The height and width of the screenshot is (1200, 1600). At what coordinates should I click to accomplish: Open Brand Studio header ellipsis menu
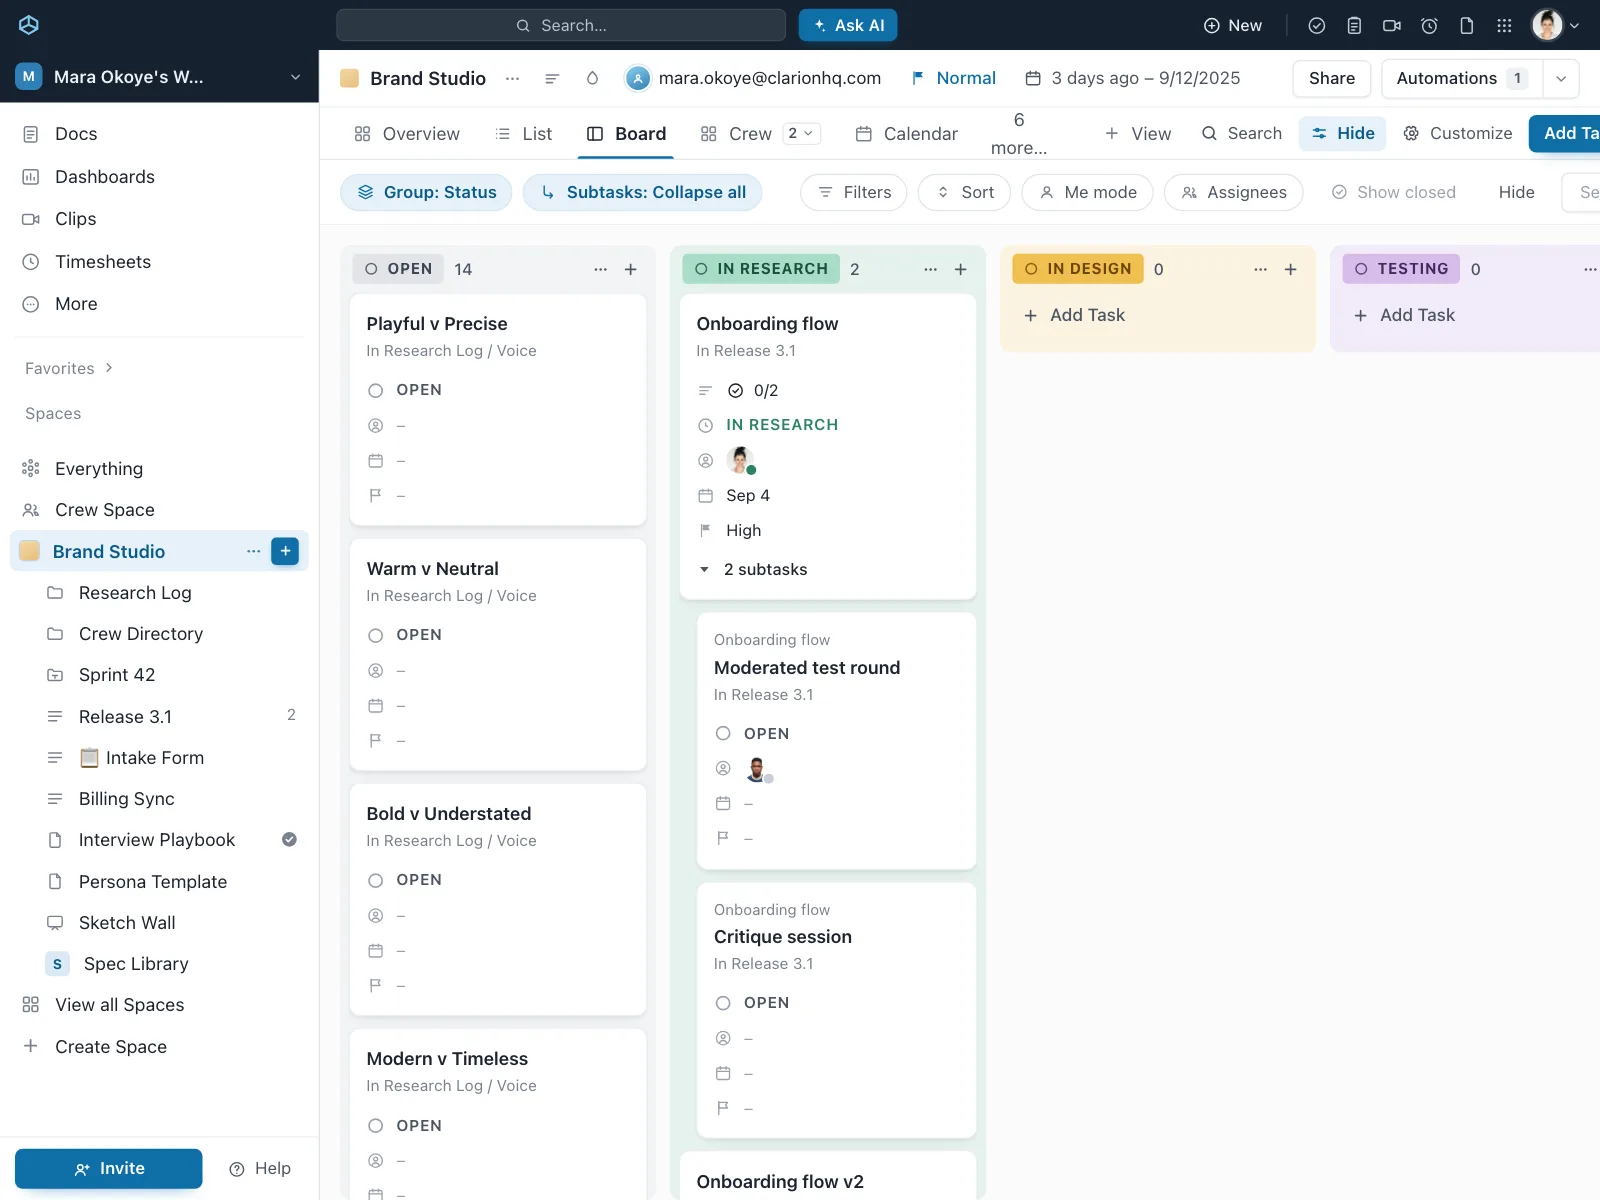[513, 78]
